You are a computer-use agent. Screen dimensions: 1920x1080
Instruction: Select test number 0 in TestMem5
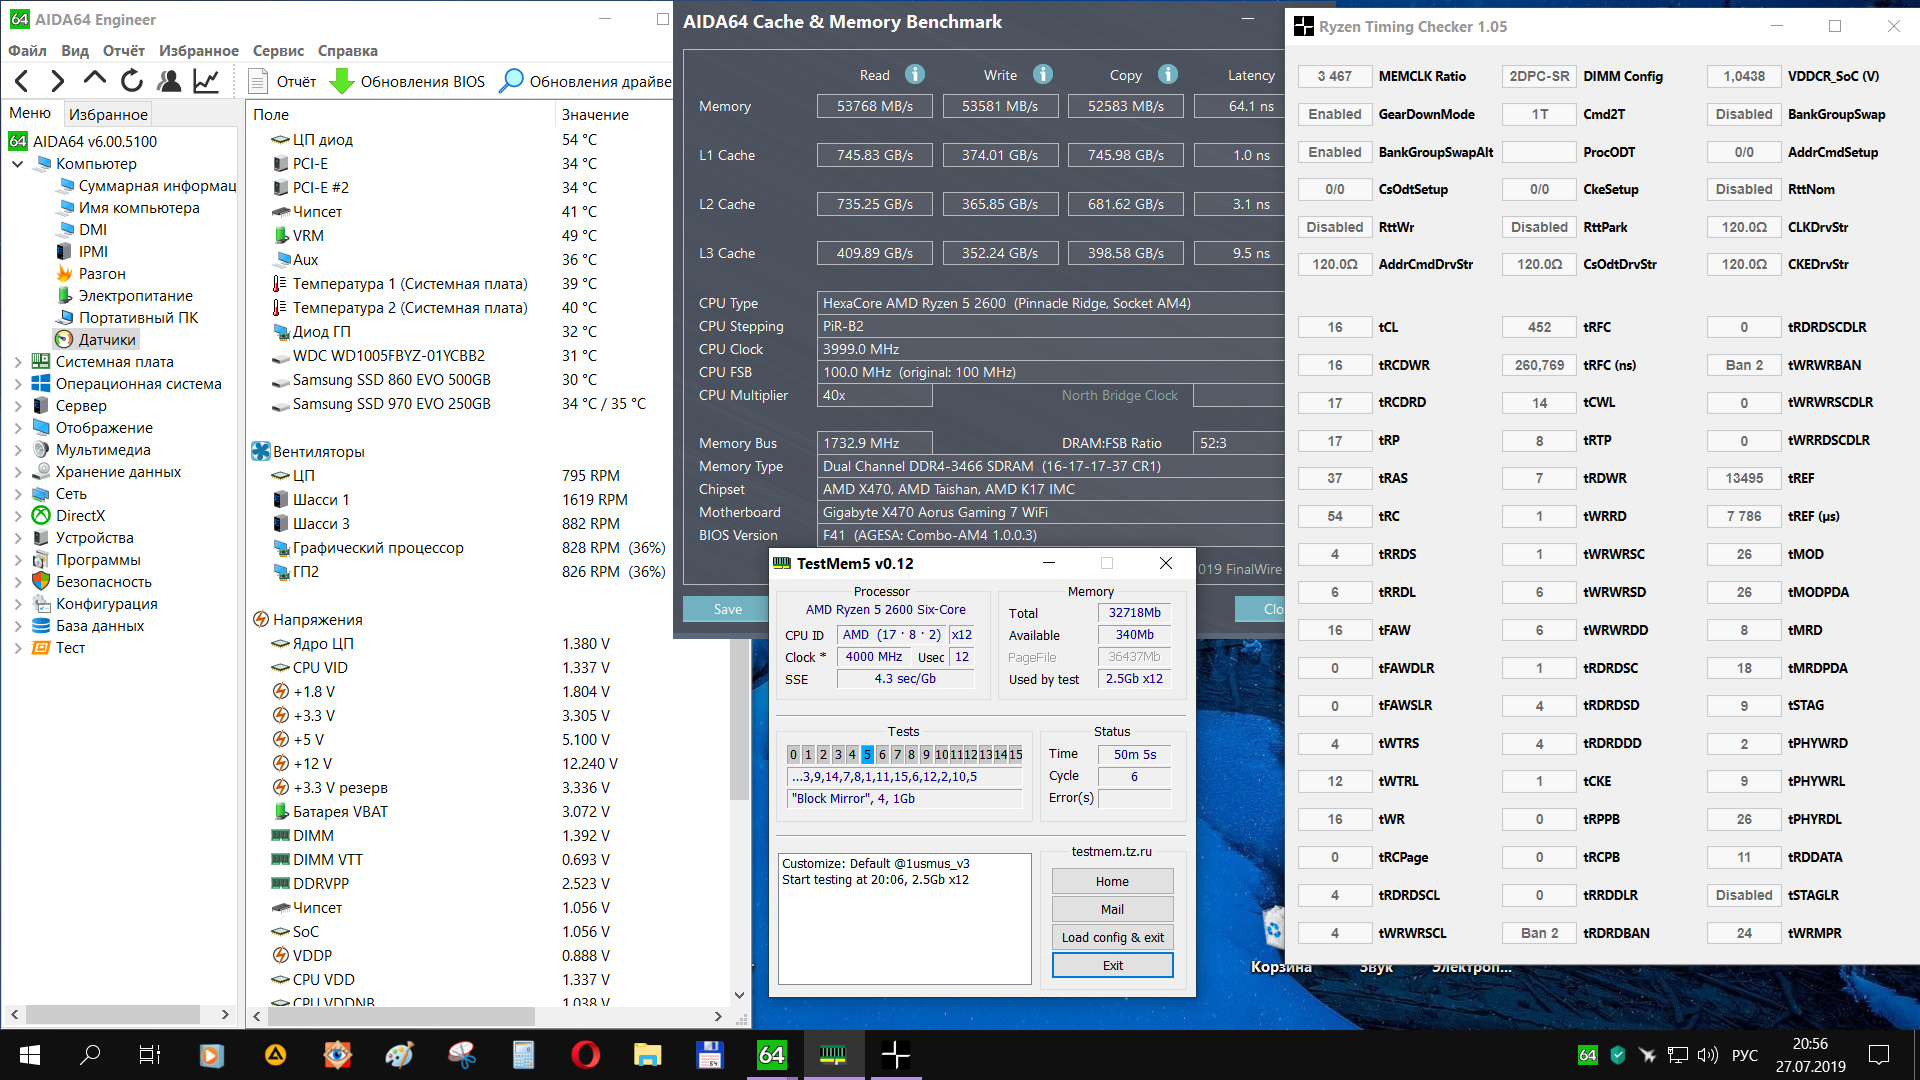point(793,755)
